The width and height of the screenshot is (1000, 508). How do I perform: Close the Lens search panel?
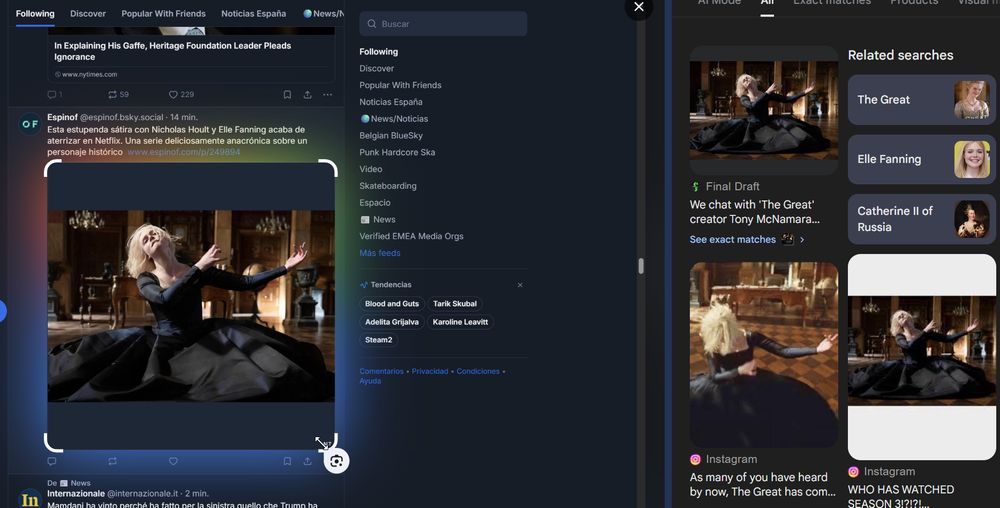pyautogui.click(x=638, y=7)
